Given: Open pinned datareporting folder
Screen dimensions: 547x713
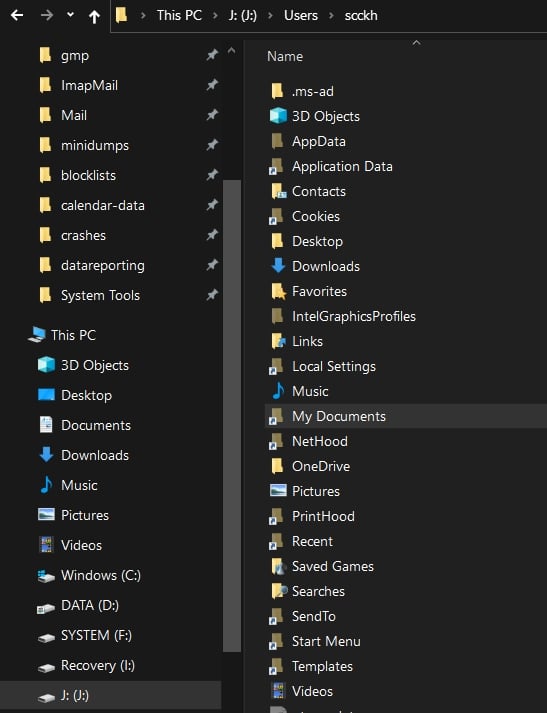Looking at the screenshot, I should (103, 266).
